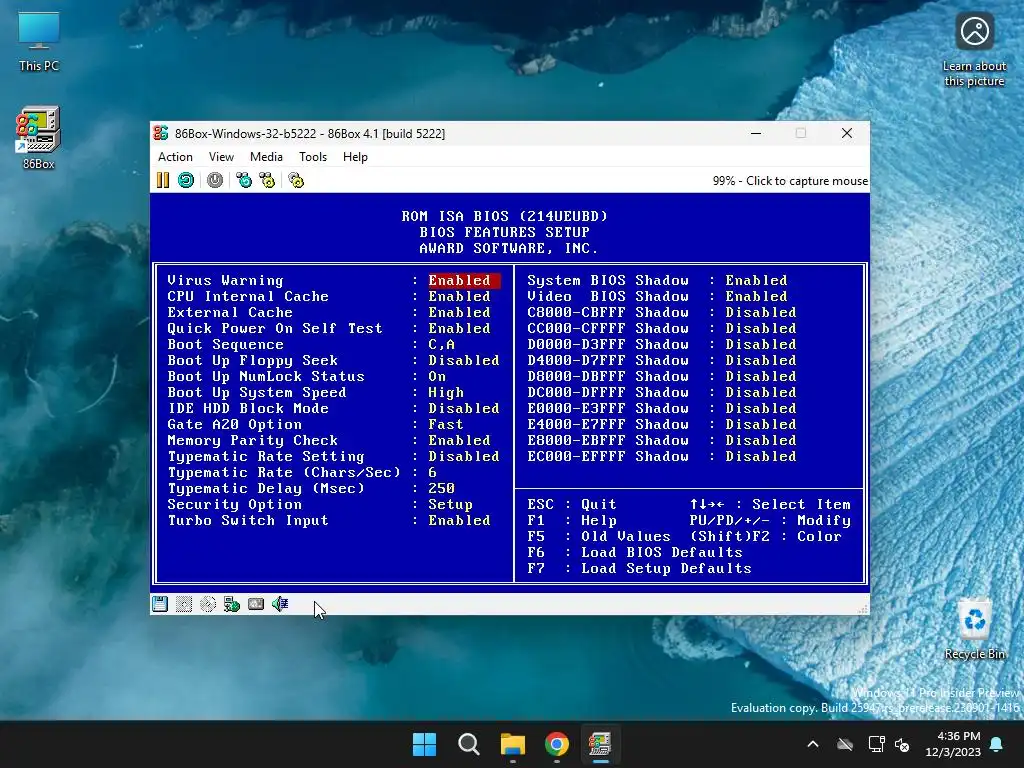Click the 'System BIOS Shadow' label
Screen dimensions: 1024x768
click(x=608, y=280)
